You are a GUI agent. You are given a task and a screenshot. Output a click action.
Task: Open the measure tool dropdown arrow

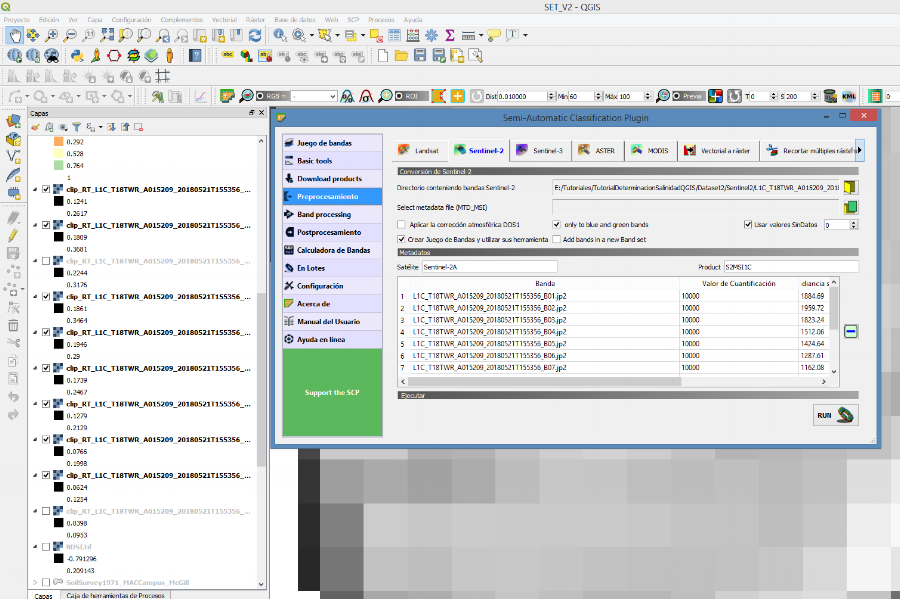click(481, 36)
